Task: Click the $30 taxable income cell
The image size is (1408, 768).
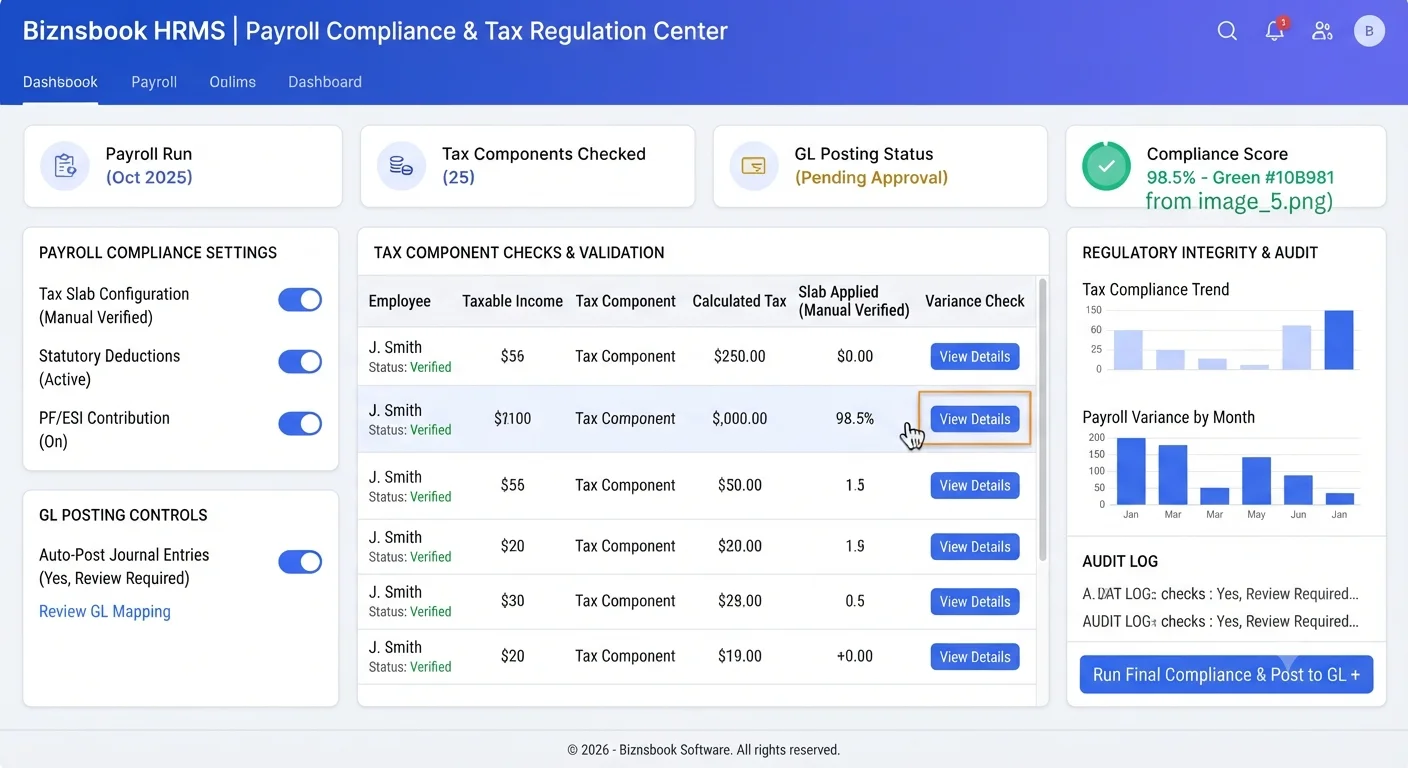Action: point(512,601)
